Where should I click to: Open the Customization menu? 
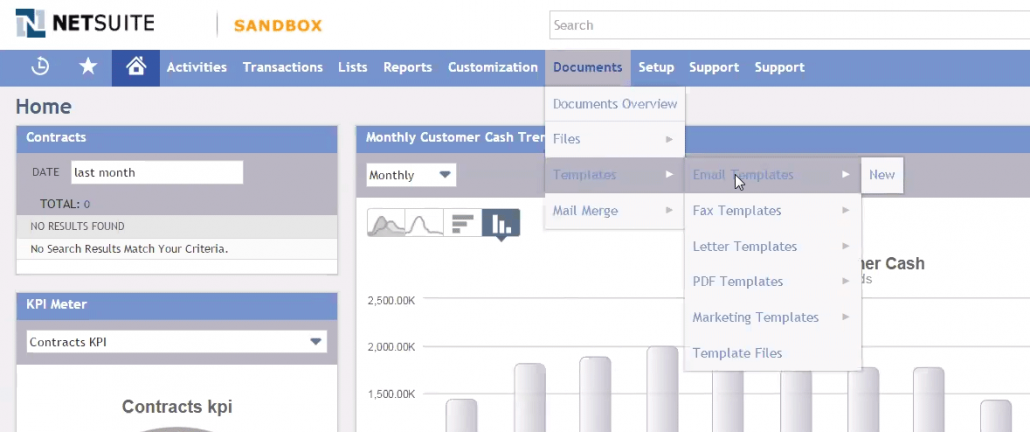click(x=493, y=67)
